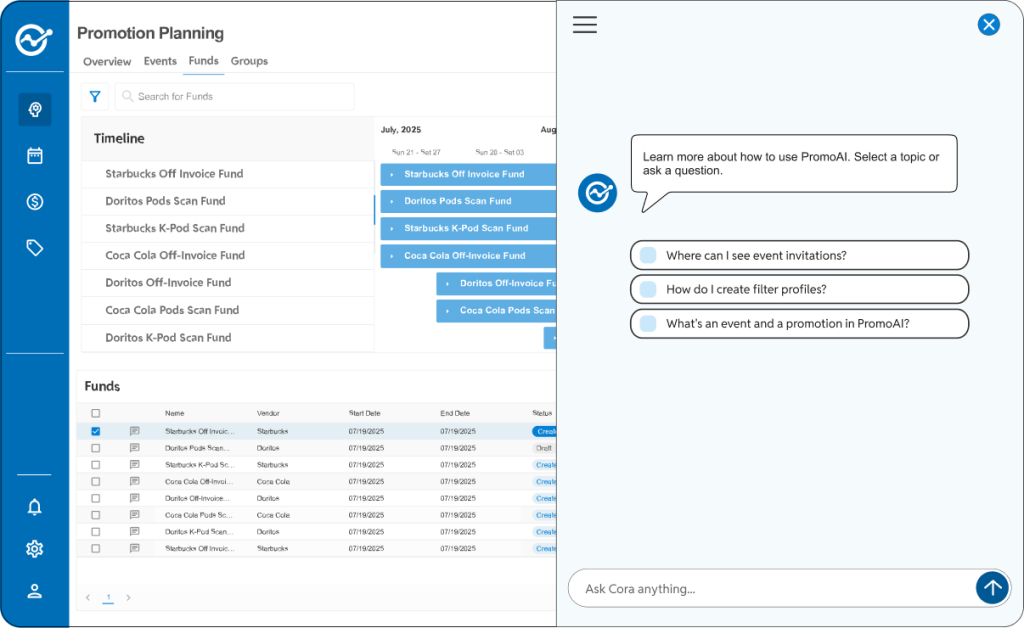Check the Doritos K-Pod Scan... row checkbox
1024x628 pixels.
tap(96, 531)
